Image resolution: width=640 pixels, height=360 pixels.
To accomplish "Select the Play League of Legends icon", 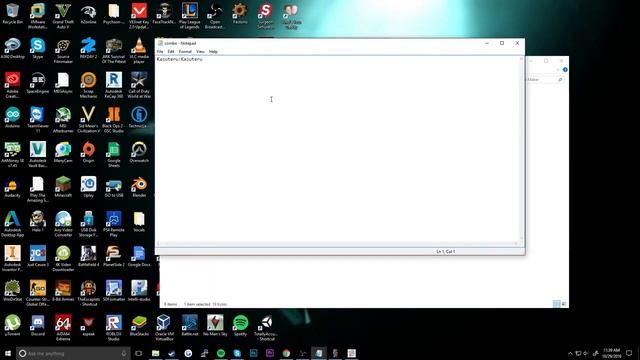I will pyautogui.click(x=189, y=16).
